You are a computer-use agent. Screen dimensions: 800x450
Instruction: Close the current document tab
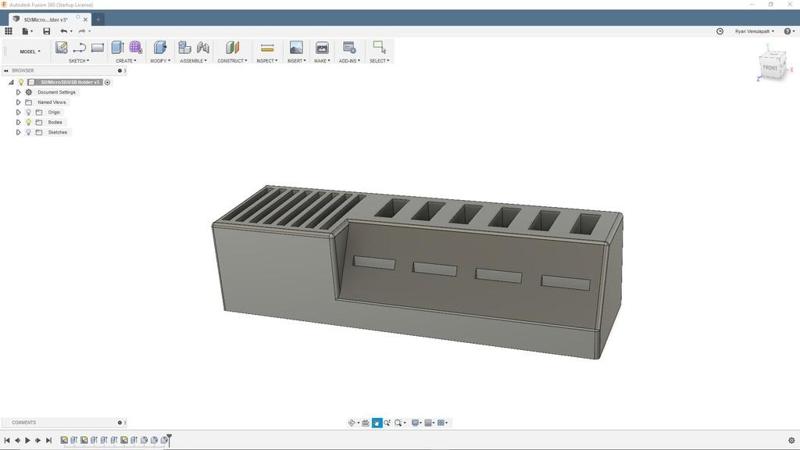[85, 19]
